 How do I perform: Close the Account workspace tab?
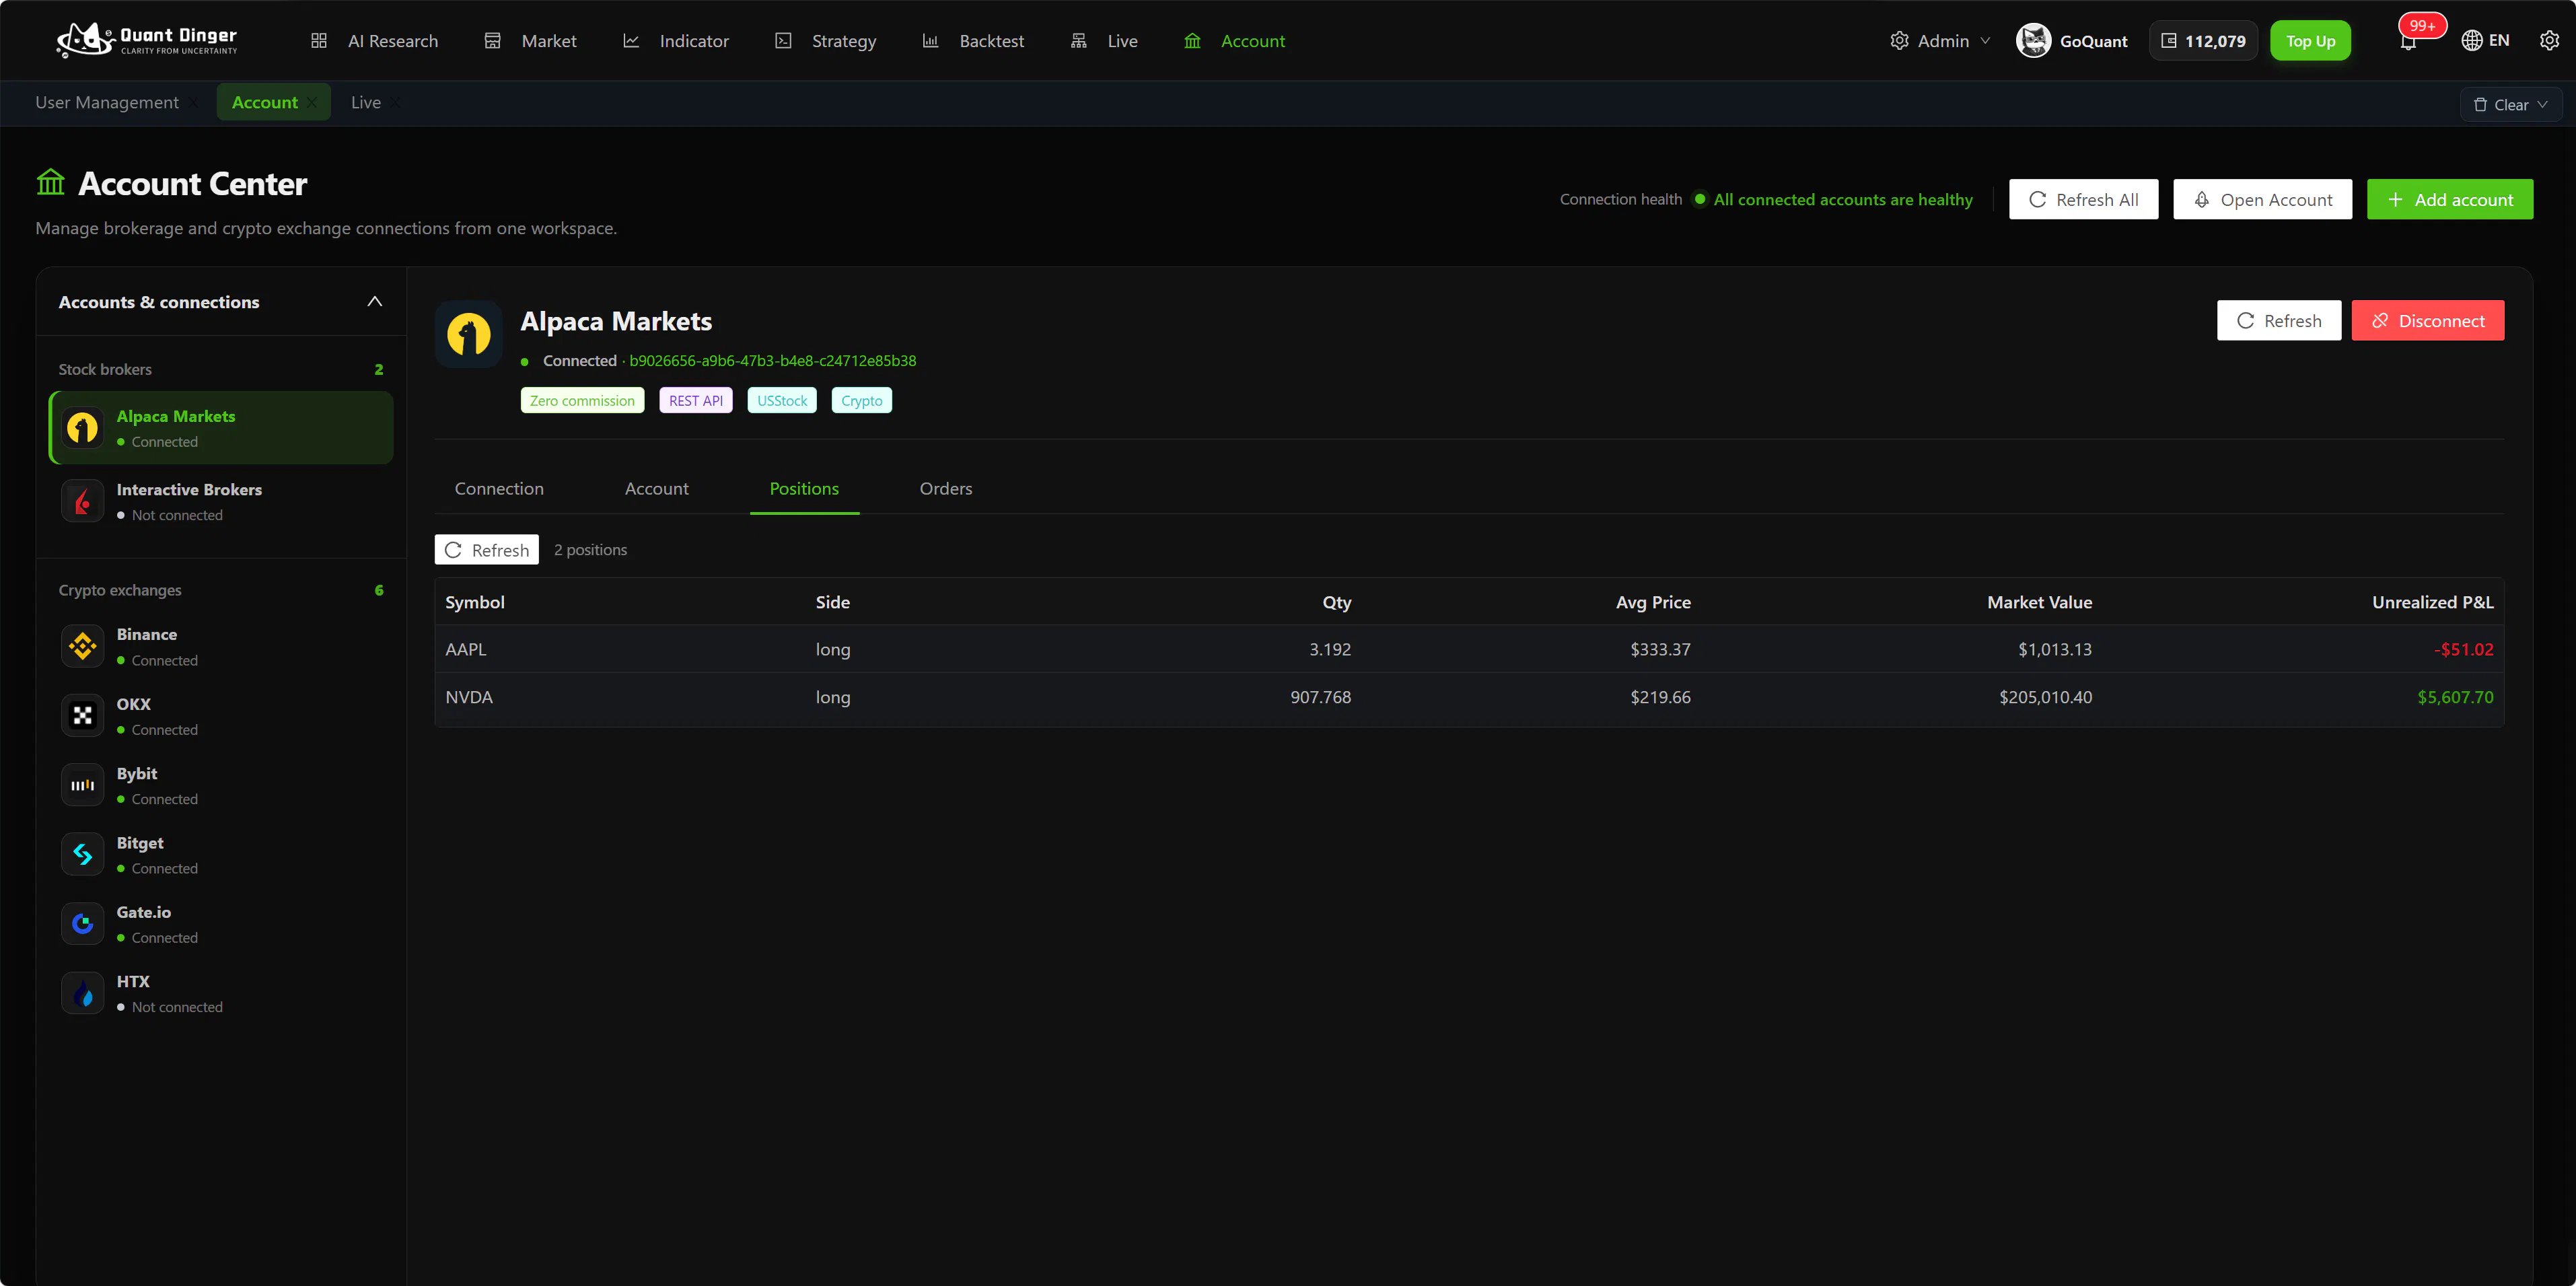point(313,103)
